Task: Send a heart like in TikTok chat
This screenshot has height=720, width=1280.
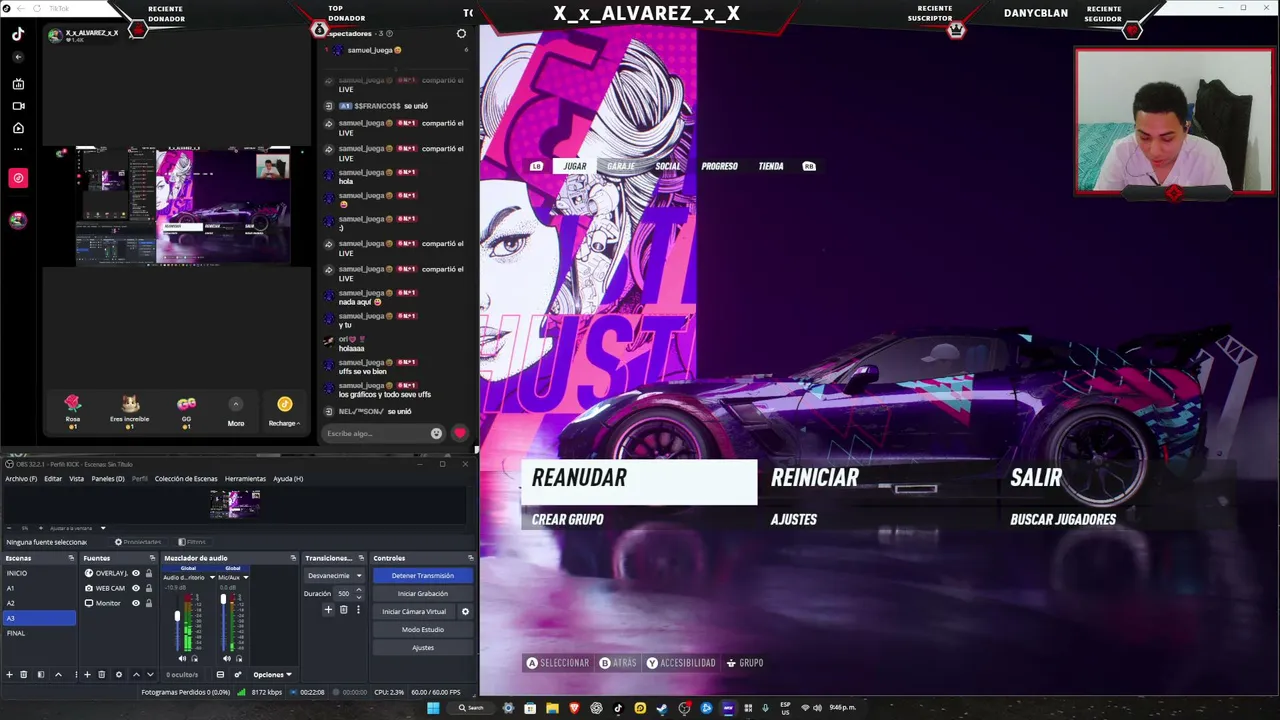Action: pos(460,434)
